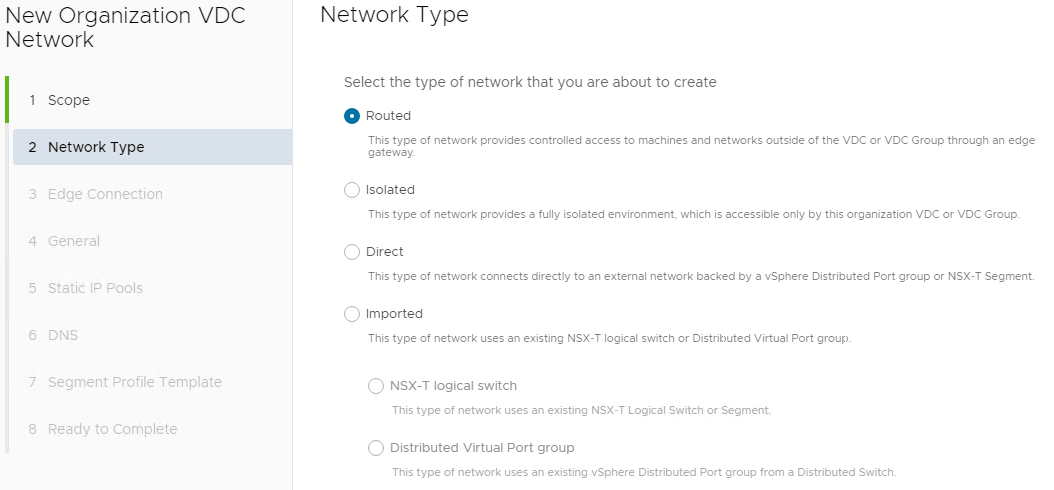1054x490 pixels.
Task: Click the Routed option label
Action: click(388, 116)
